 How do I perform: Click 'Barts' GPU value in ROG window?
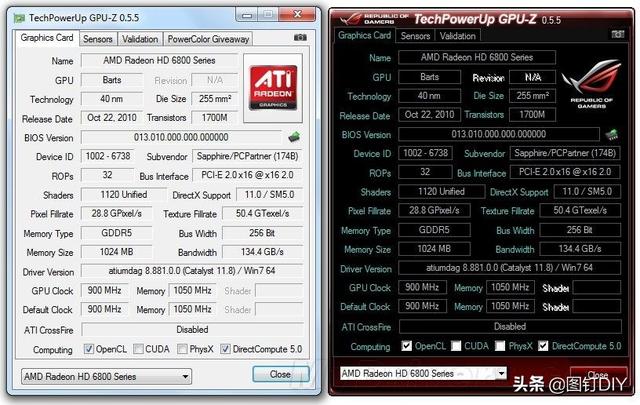tap(429, 77)
